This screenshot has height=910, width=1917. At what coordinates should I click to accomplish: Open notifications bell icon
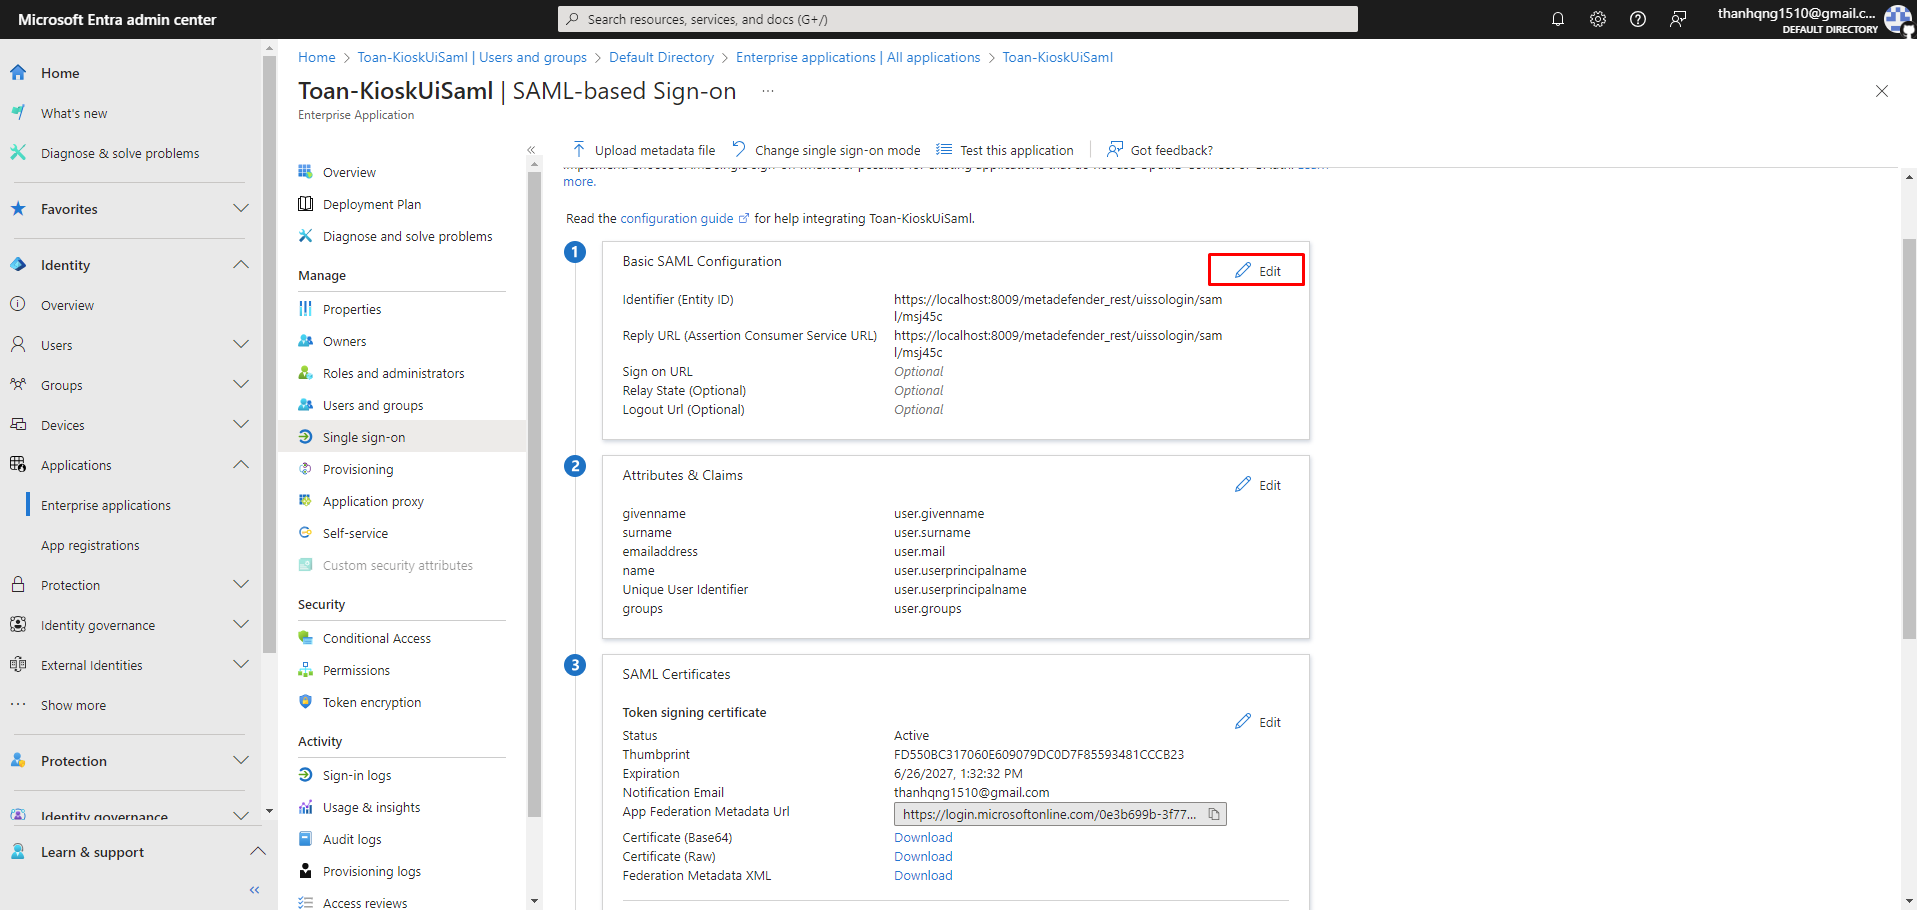pyautogui.click(x=1558, y=19)
